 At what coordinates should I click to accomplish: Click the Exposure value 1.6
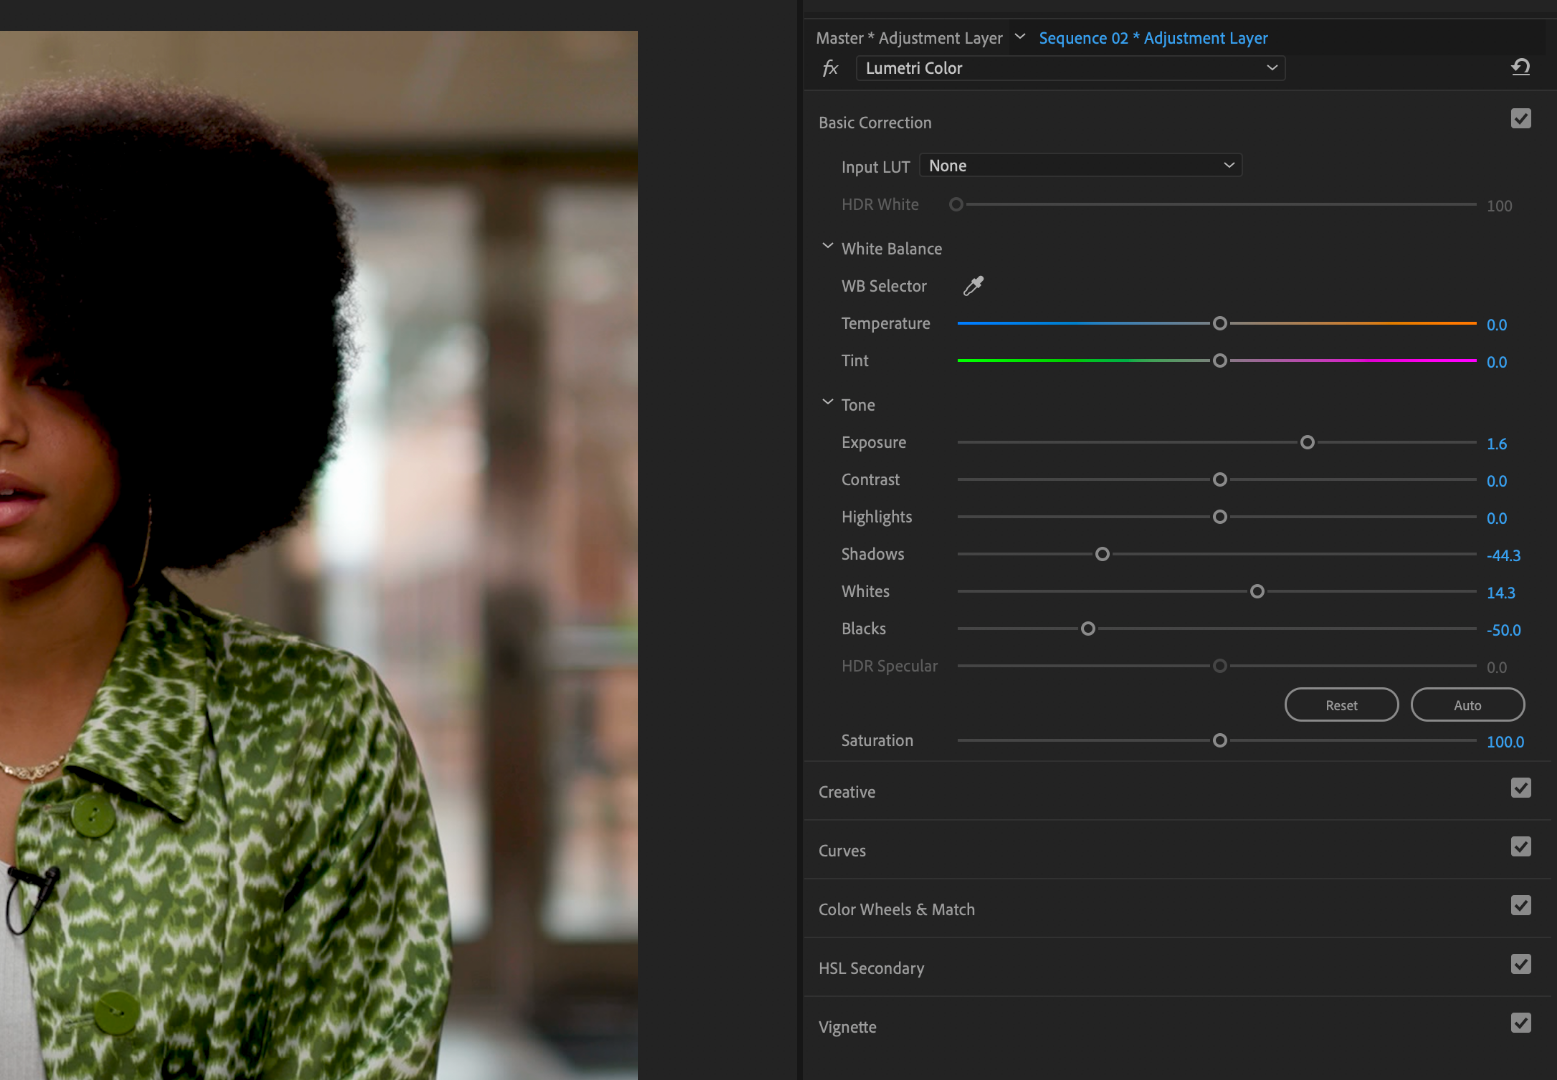tap(1496, 444)
